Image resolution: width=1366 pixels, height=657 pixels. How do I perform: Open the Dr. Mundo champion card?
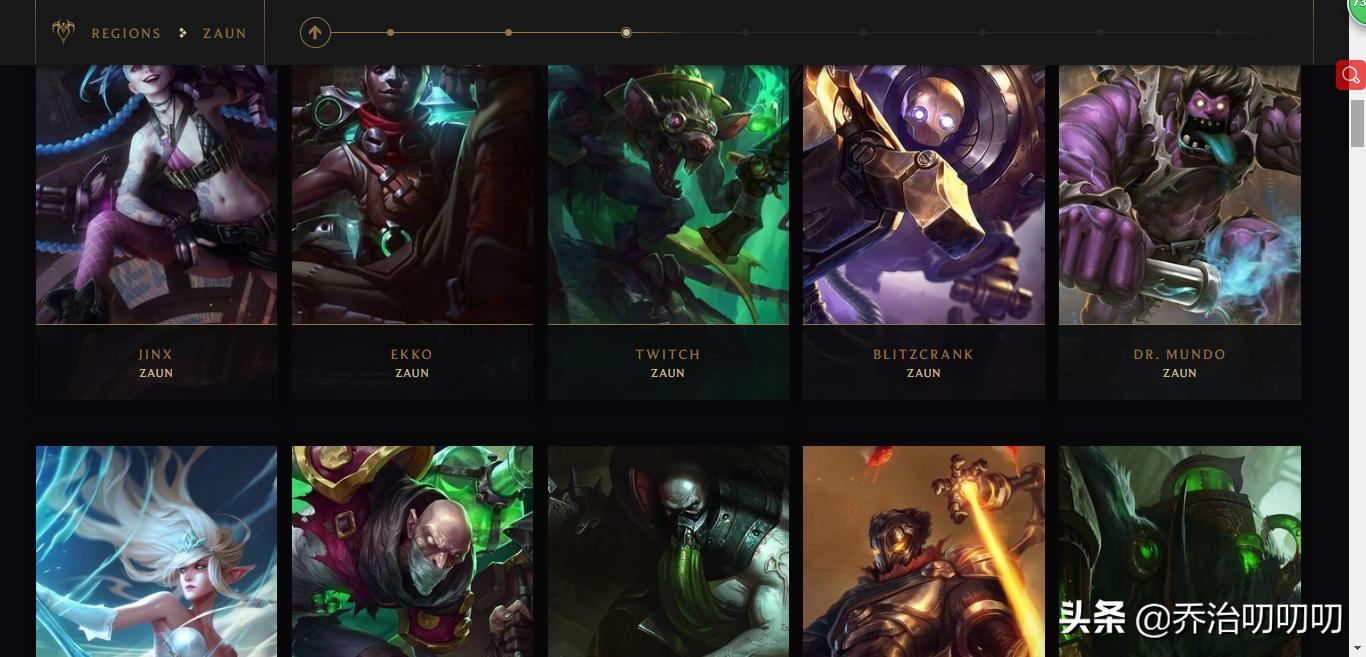pos(1180,232)
